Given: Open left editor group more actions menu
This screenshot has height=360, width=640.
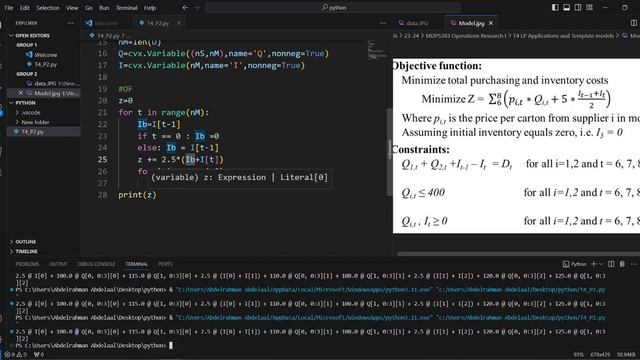Looking at the screenshot, I should coord(382,23).
